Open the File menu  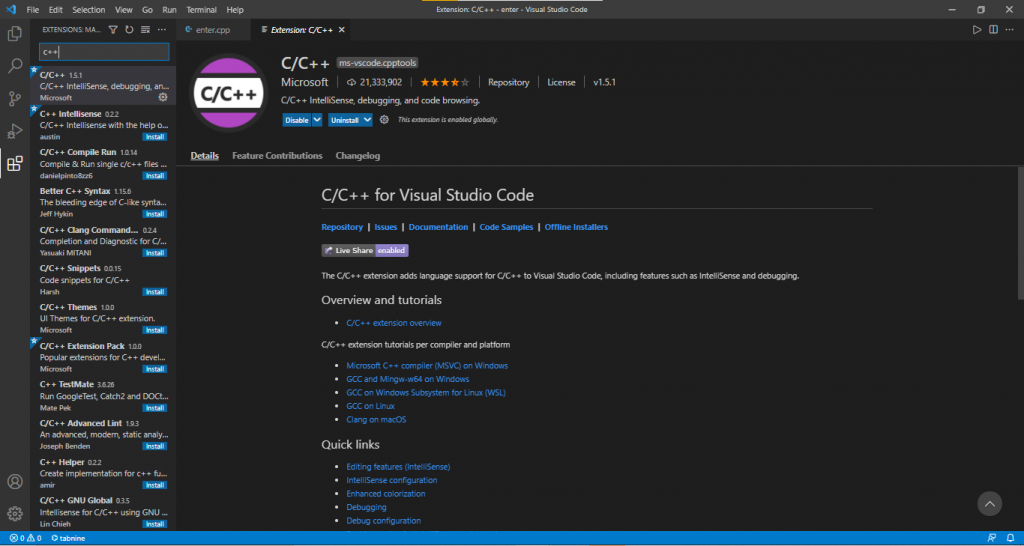(x=33, y=10)
